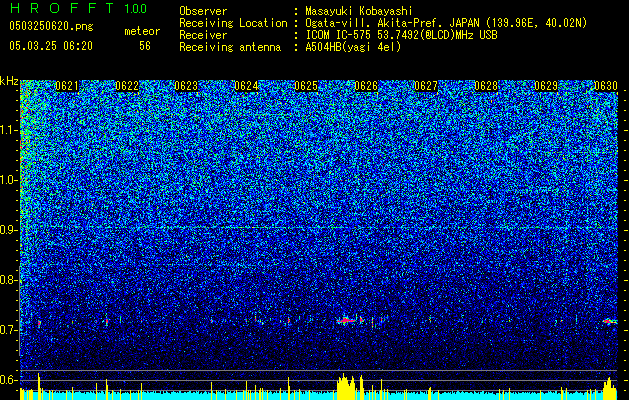Click the 0621 time marker
629x400 pixels.
point(67,86)
